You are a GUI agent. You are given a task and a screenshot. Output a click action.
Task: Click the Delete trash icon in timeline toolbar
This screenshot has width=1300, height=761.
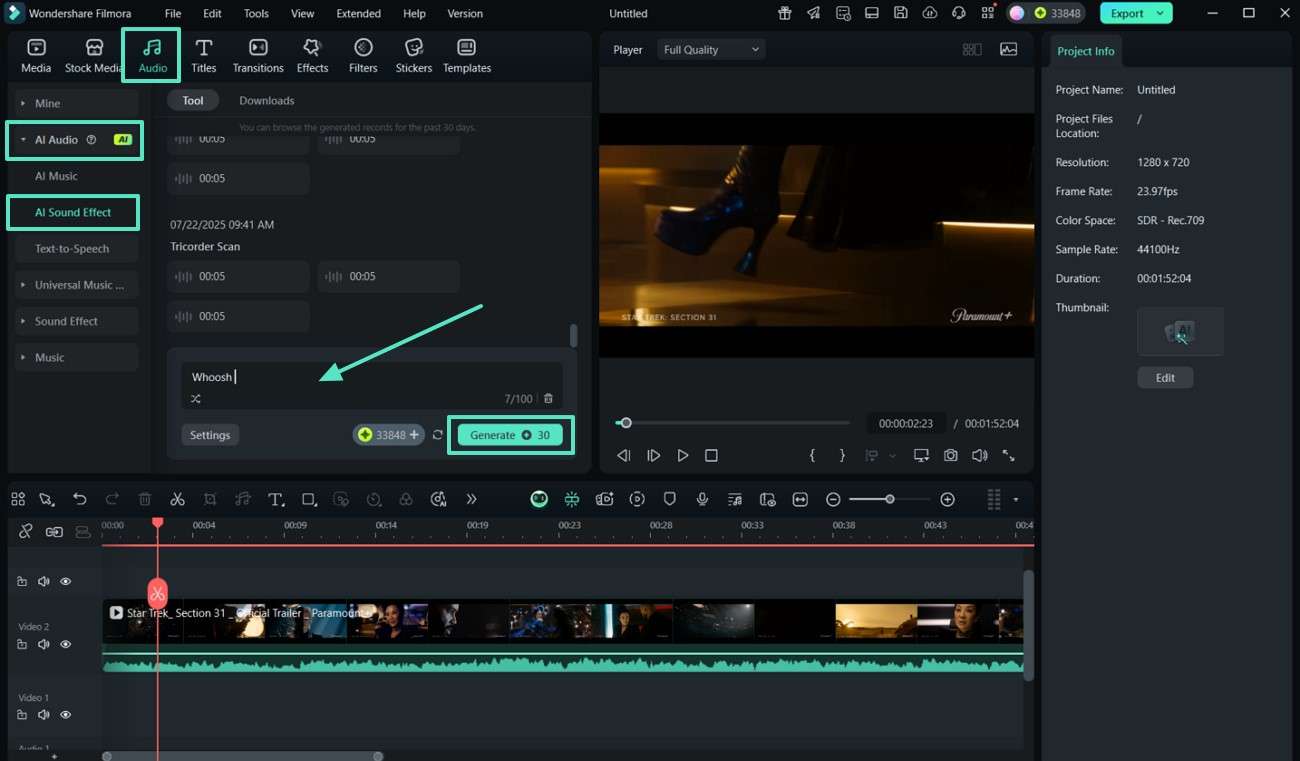pyautogui.click(x=145, y=499)
